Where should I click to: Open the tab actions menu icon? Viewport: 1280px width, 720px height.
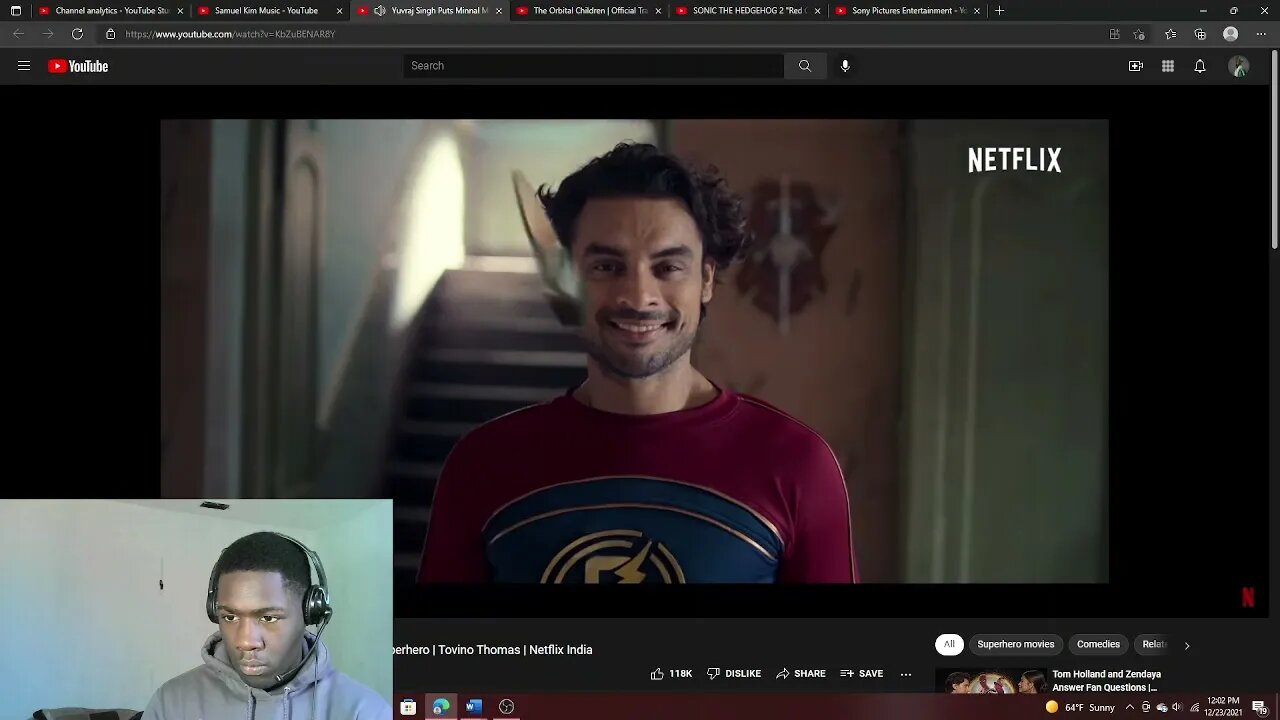15,11
